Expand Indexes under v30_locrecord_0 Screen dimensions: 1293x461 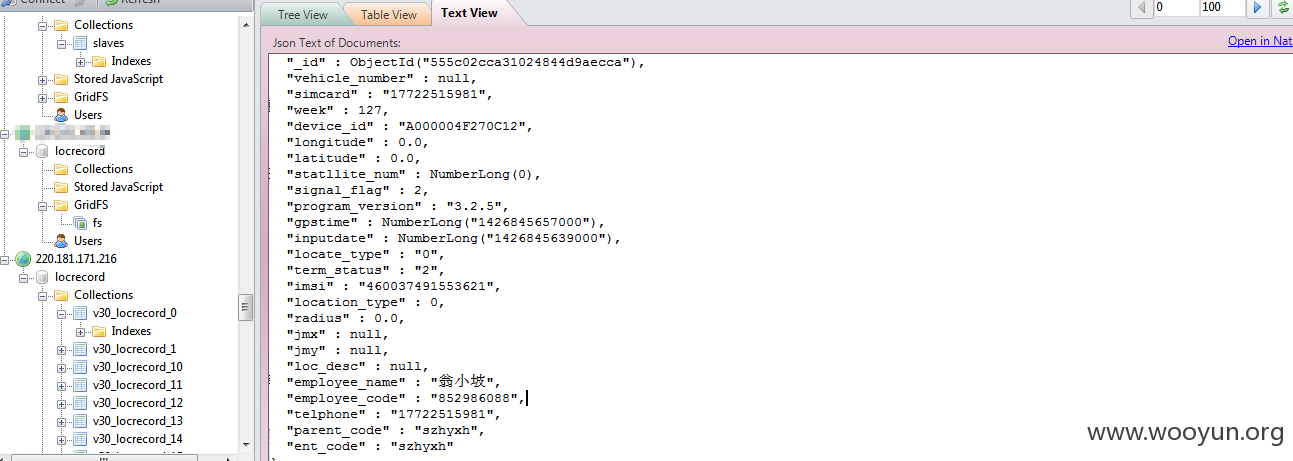tap(79, 331)
